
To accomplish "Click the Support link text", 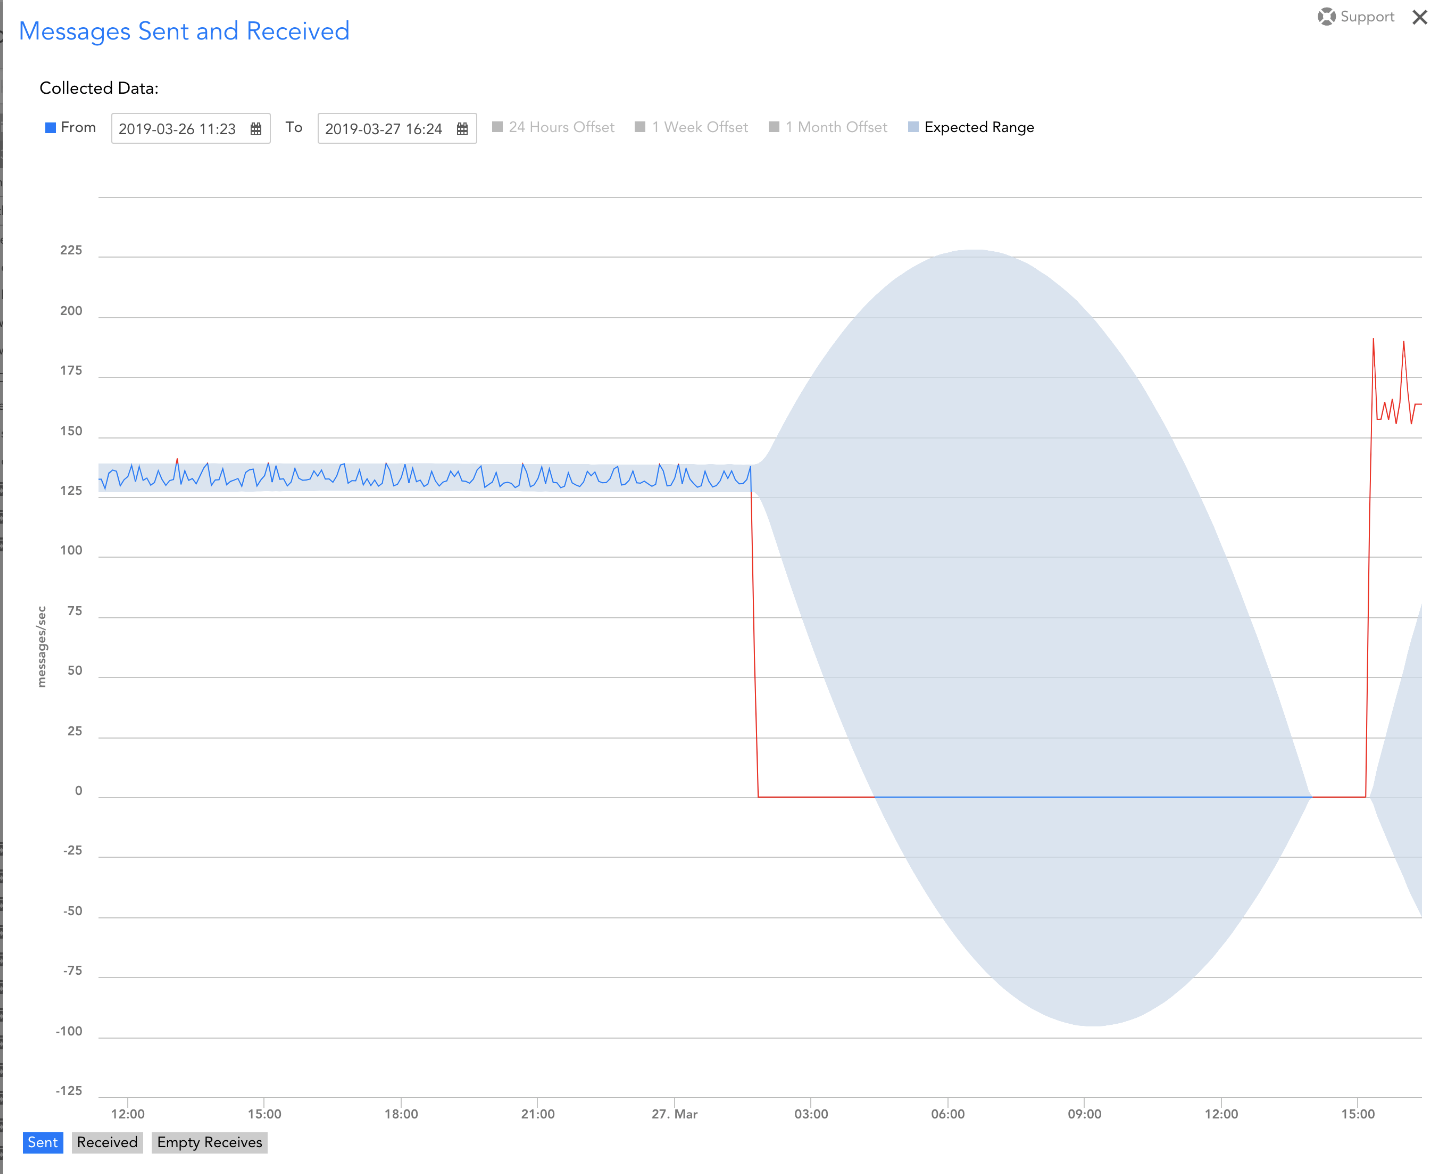I will pos(1367,17).
